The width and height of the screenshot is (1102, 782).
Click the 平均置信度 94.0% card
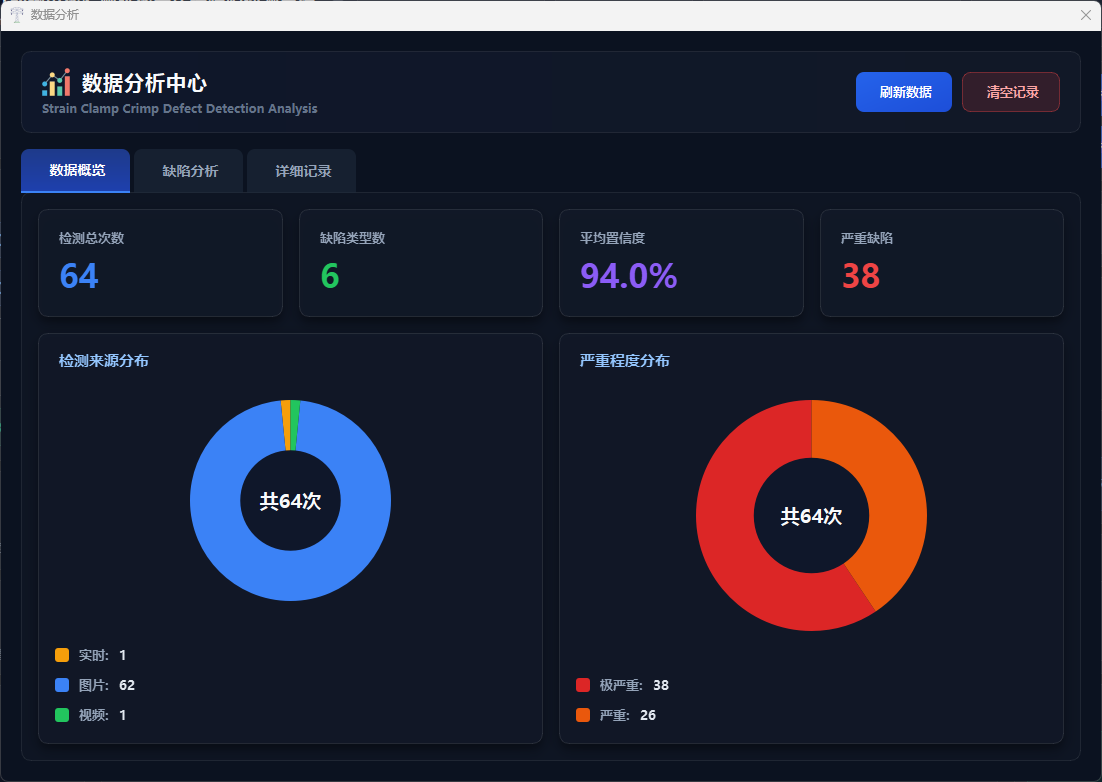click(x=681, y=263)
